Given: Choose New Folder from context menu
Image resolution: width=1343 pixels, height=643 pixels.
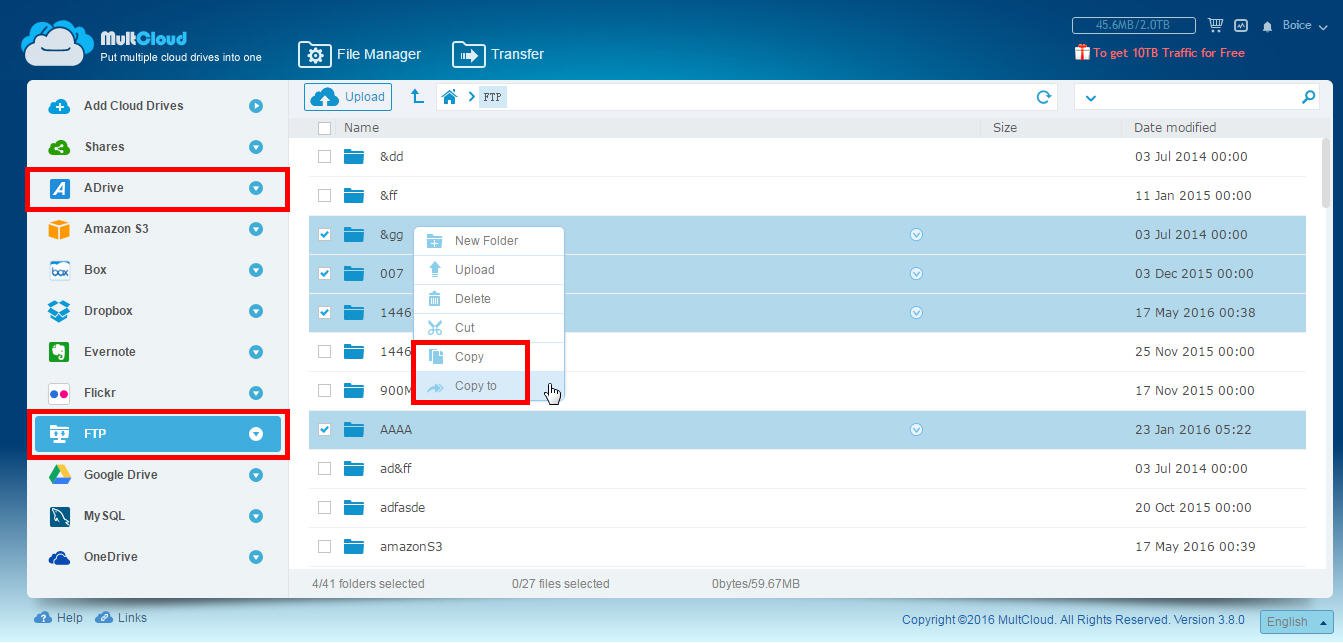Looking at the screenshot, I should coord(489,241).
